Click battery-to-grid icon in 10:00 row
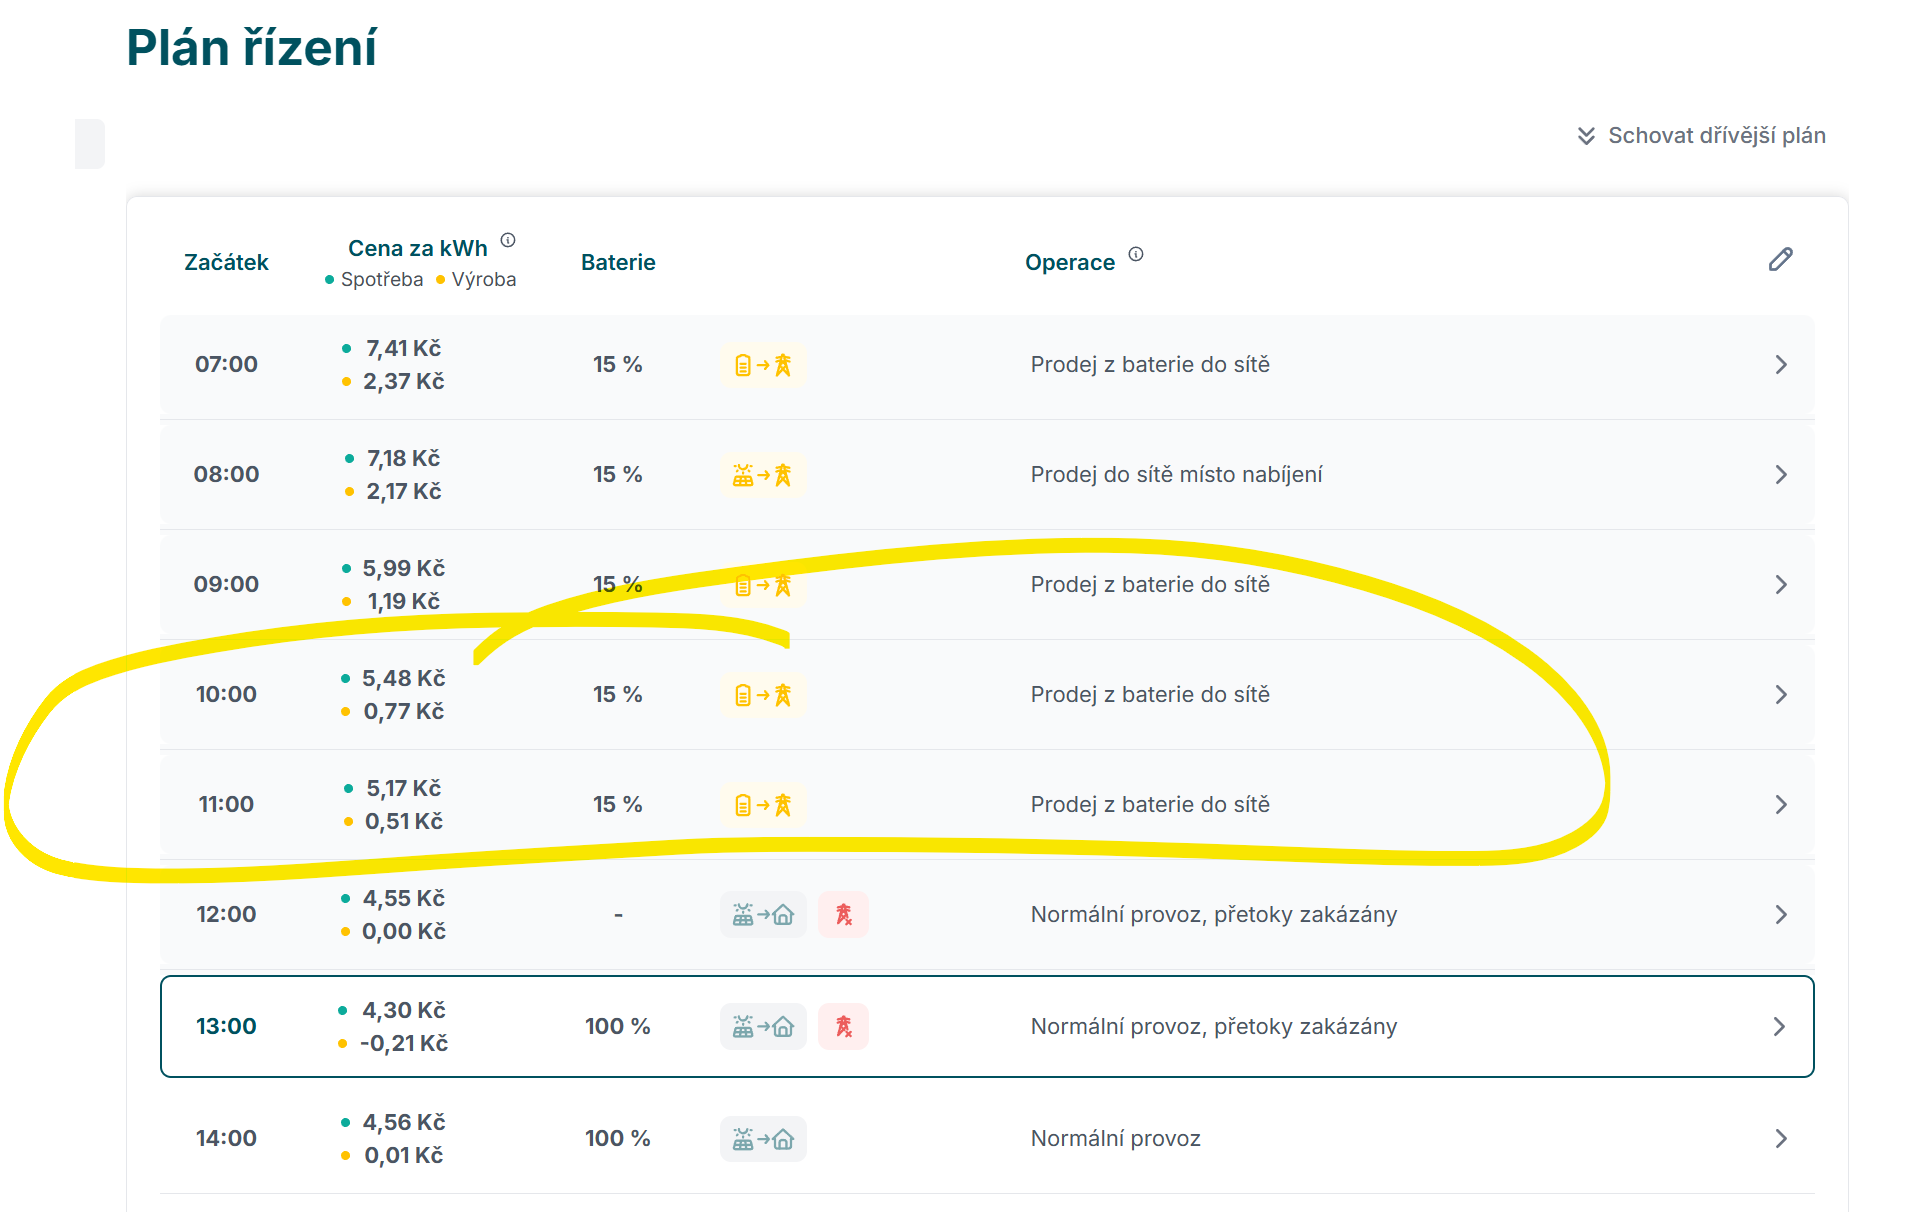Screen dimensions: 1927x1212 [x=763, y=695]
